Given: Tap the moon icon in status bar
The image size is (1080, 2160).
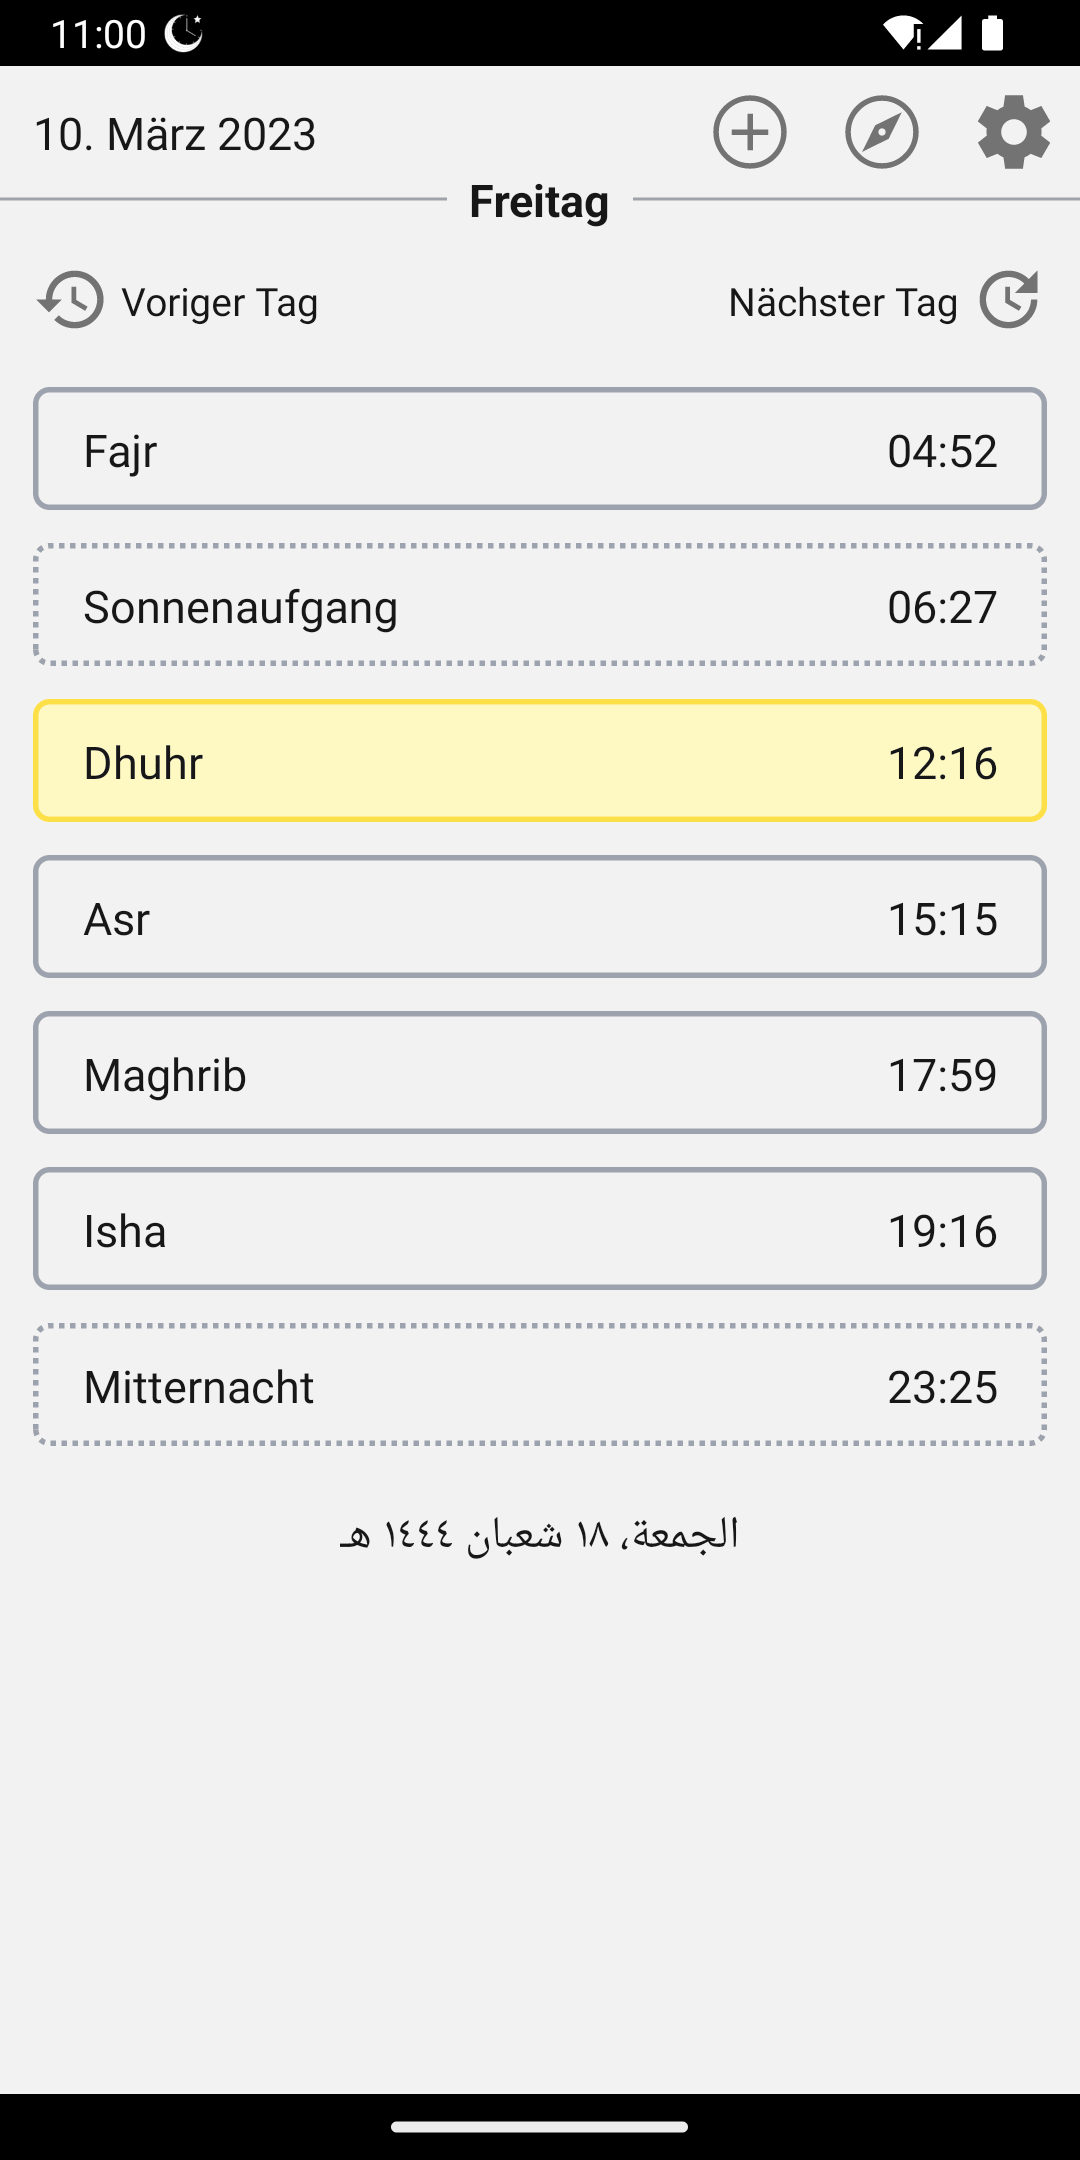Looking at the screenshot, I should click(183, 33).
